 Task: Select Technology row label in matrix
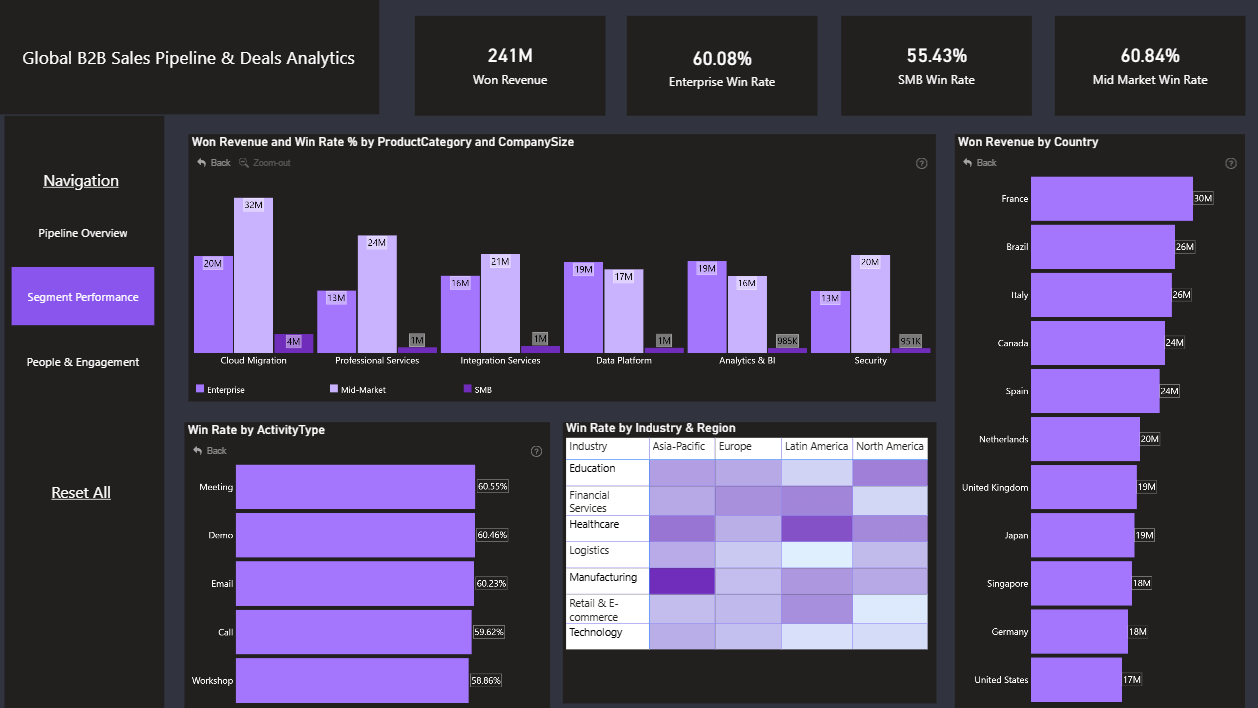(608, 637)
